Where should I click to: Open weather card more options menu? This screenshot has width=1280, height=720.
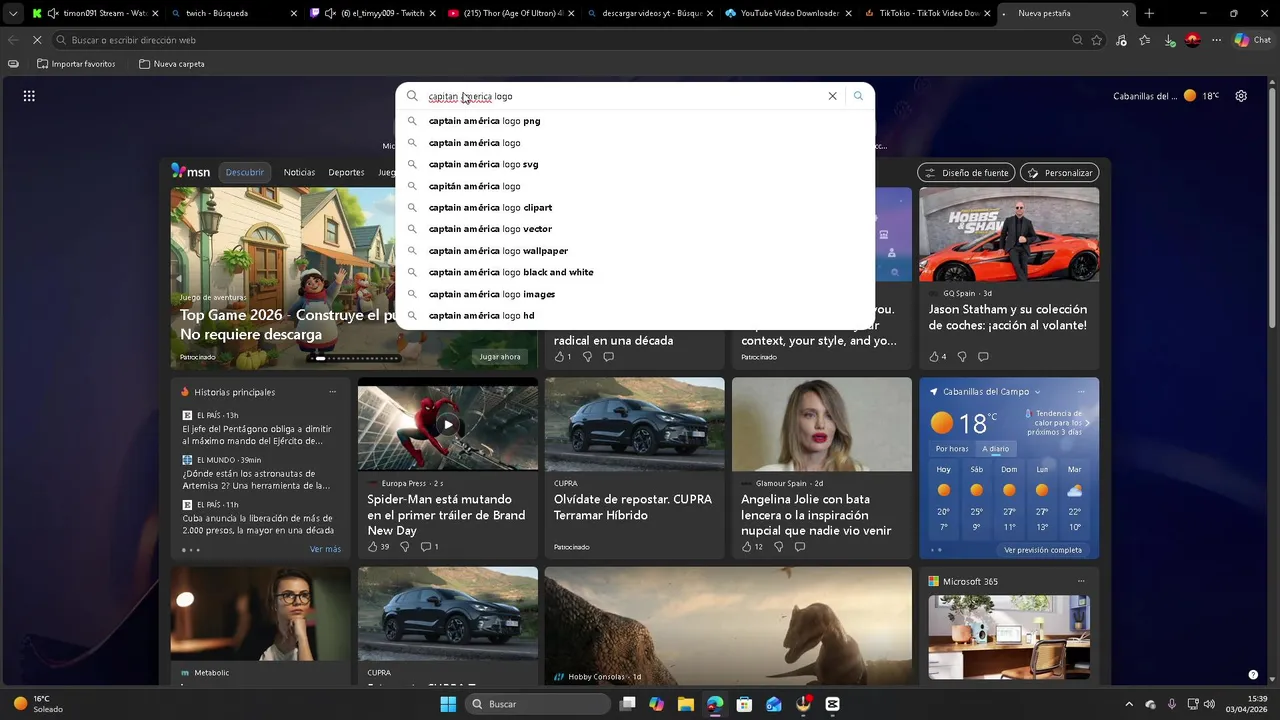tap(1080, 392)
